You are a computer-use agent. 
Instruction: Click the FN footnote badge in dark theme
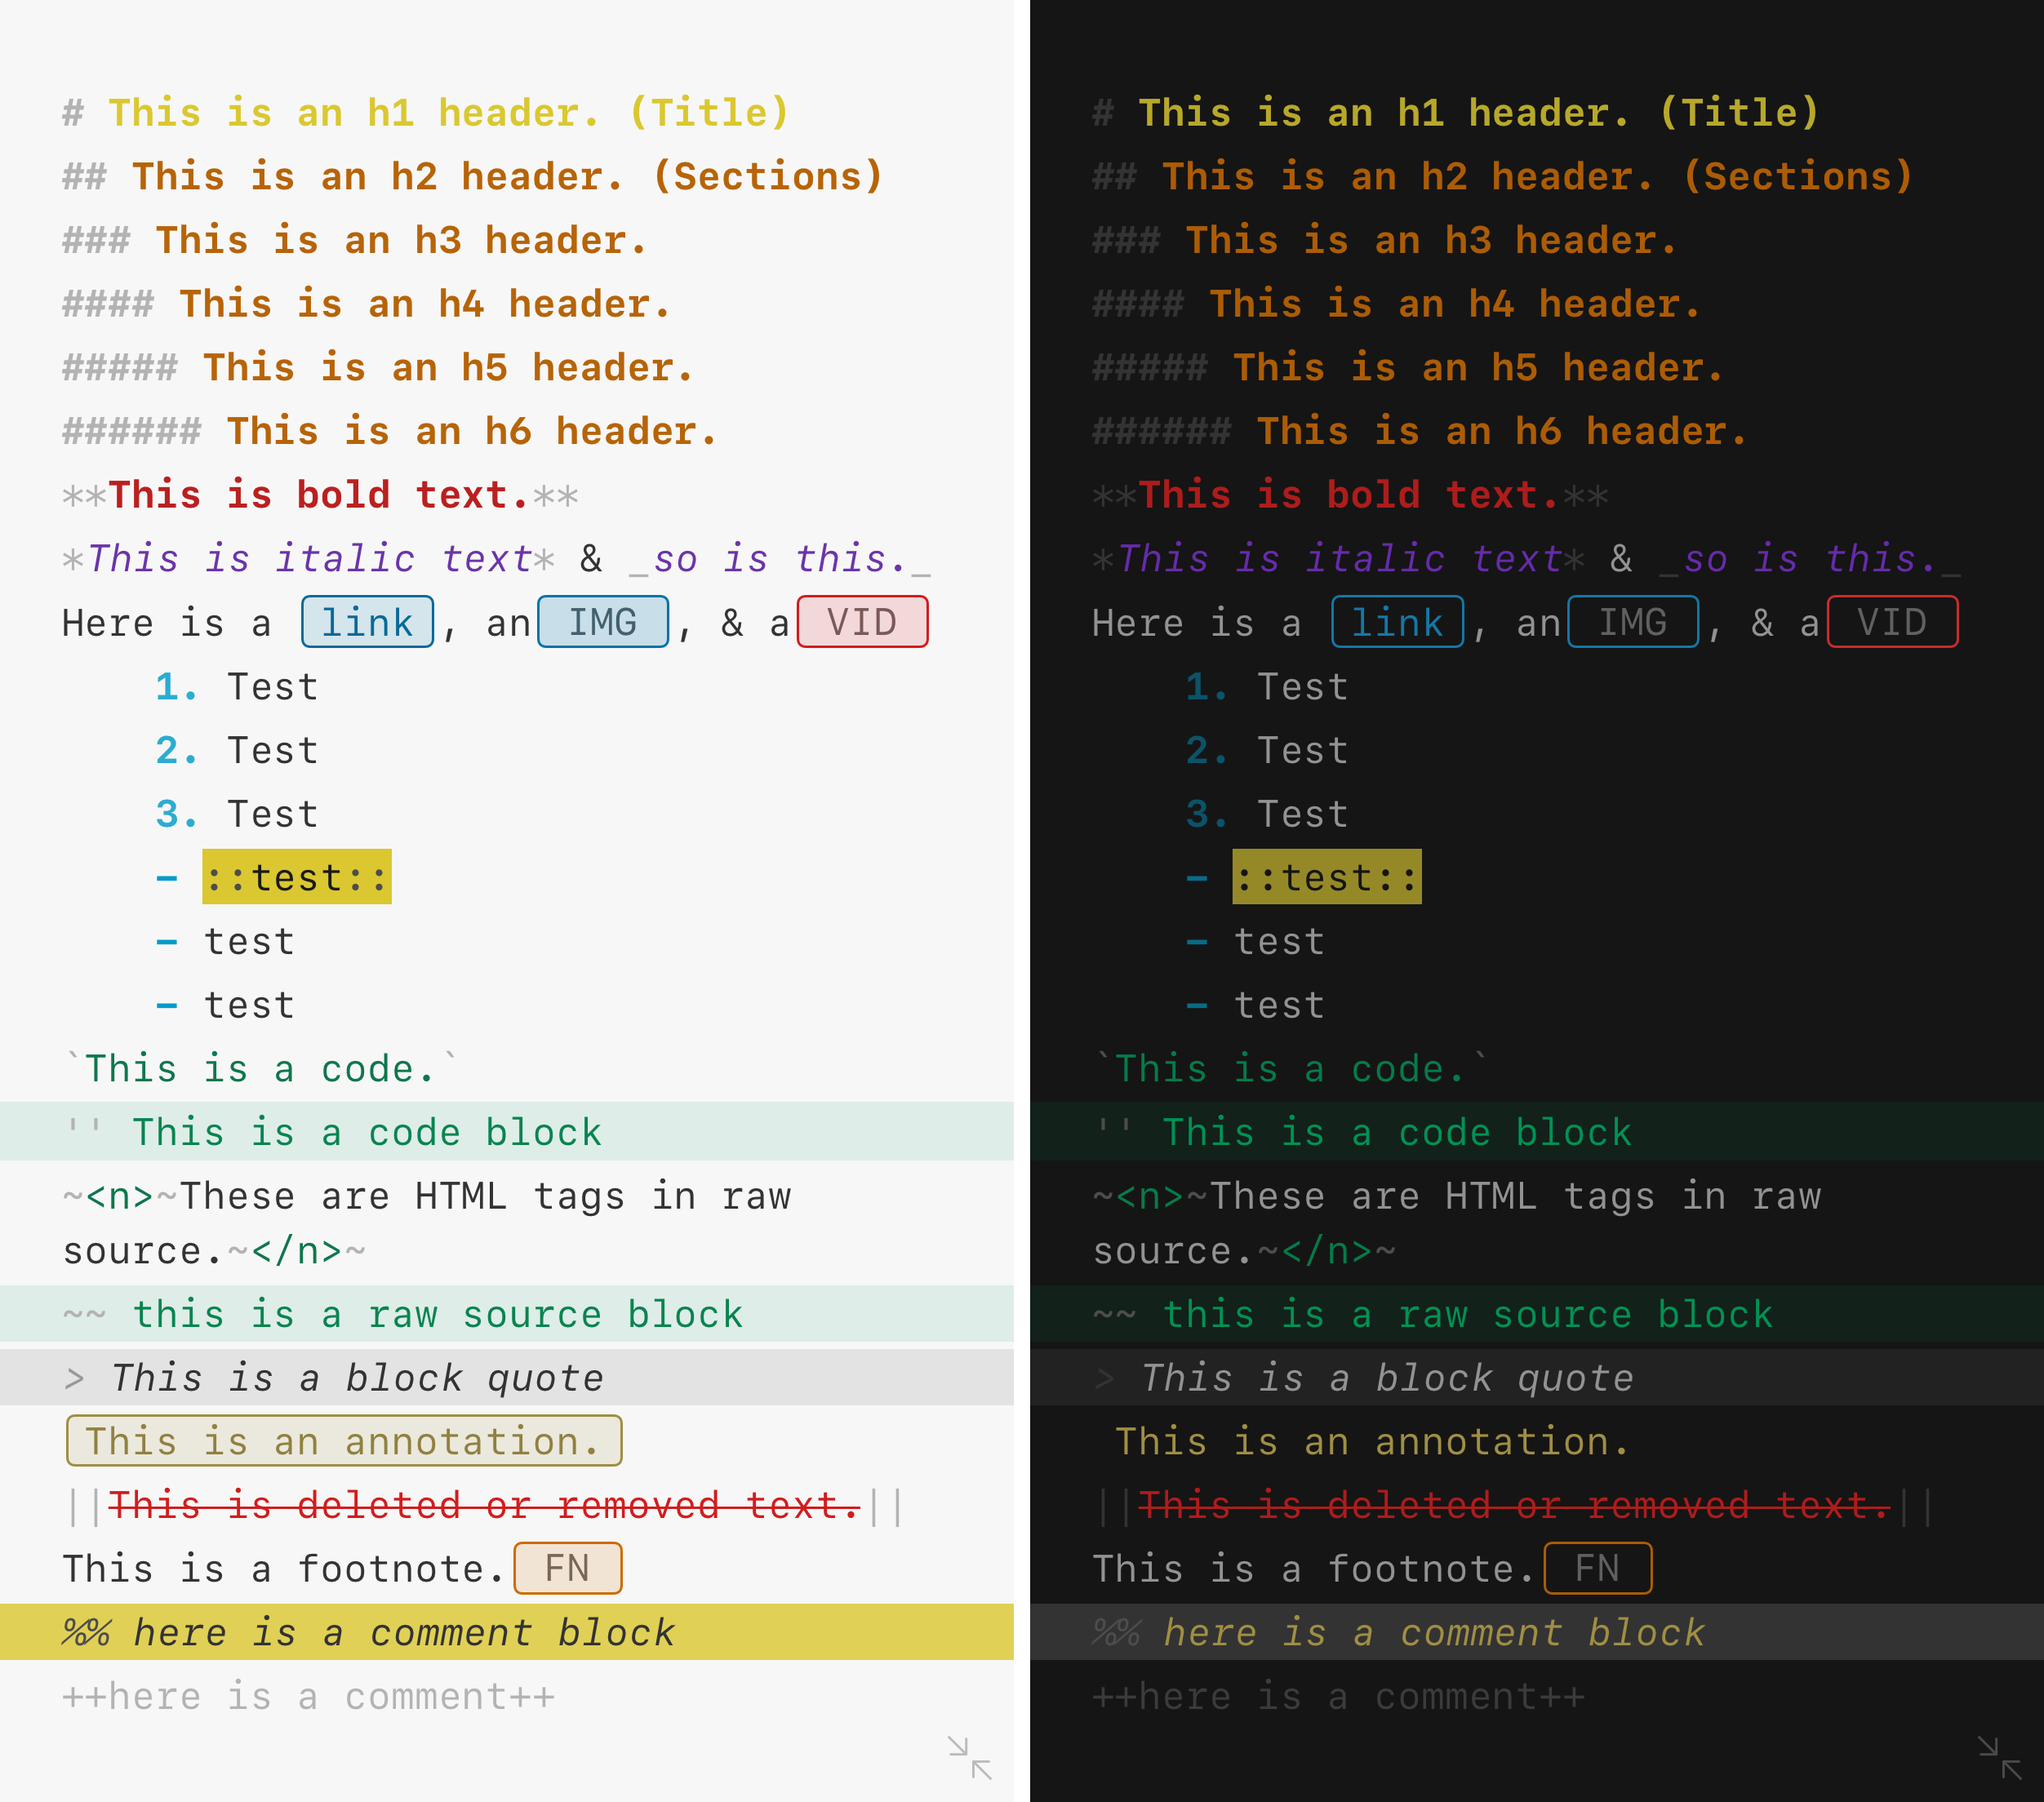click(1598, 1568)
